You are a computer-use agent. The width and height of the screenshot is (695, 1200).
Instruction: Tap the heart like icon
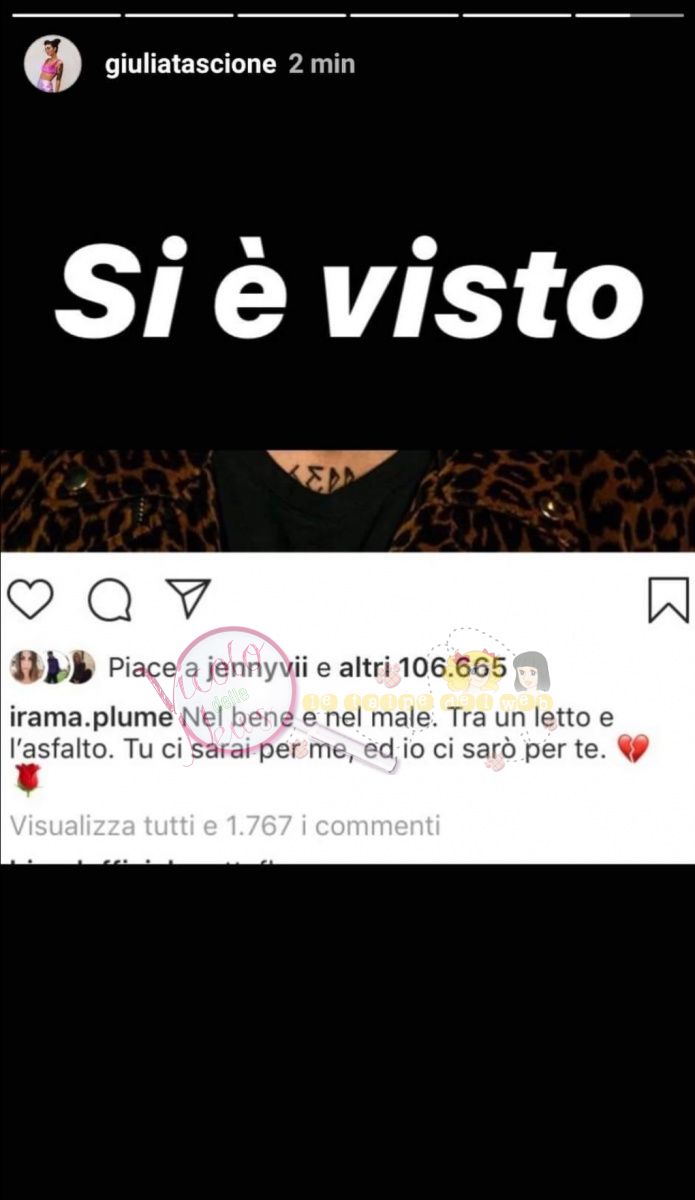[30, 600]
